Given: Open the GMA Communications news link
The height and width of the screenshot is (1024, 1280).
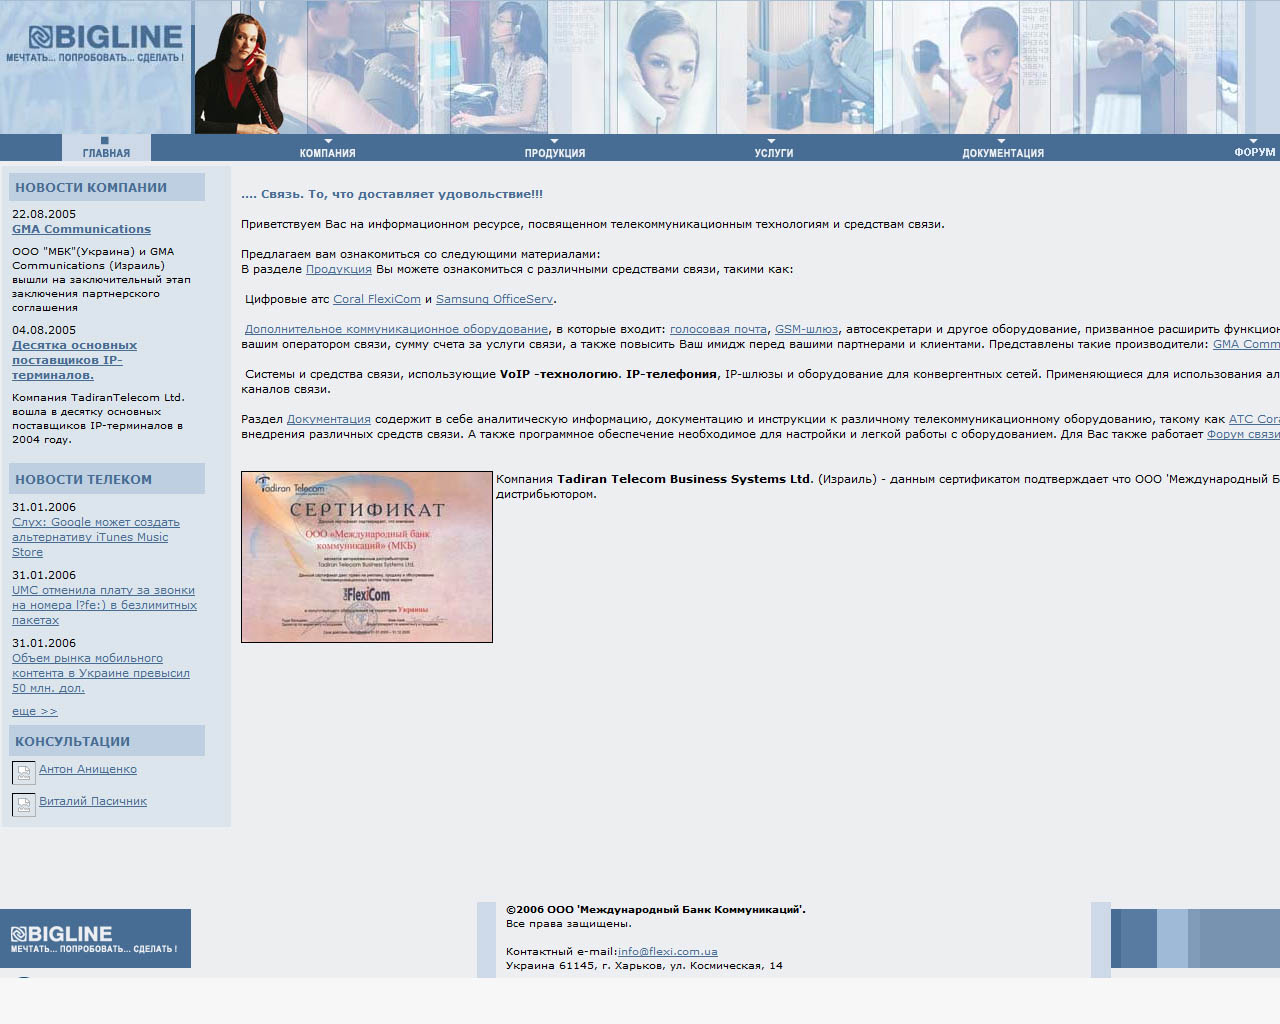Looking at the screenshot, I should [81, 229].
